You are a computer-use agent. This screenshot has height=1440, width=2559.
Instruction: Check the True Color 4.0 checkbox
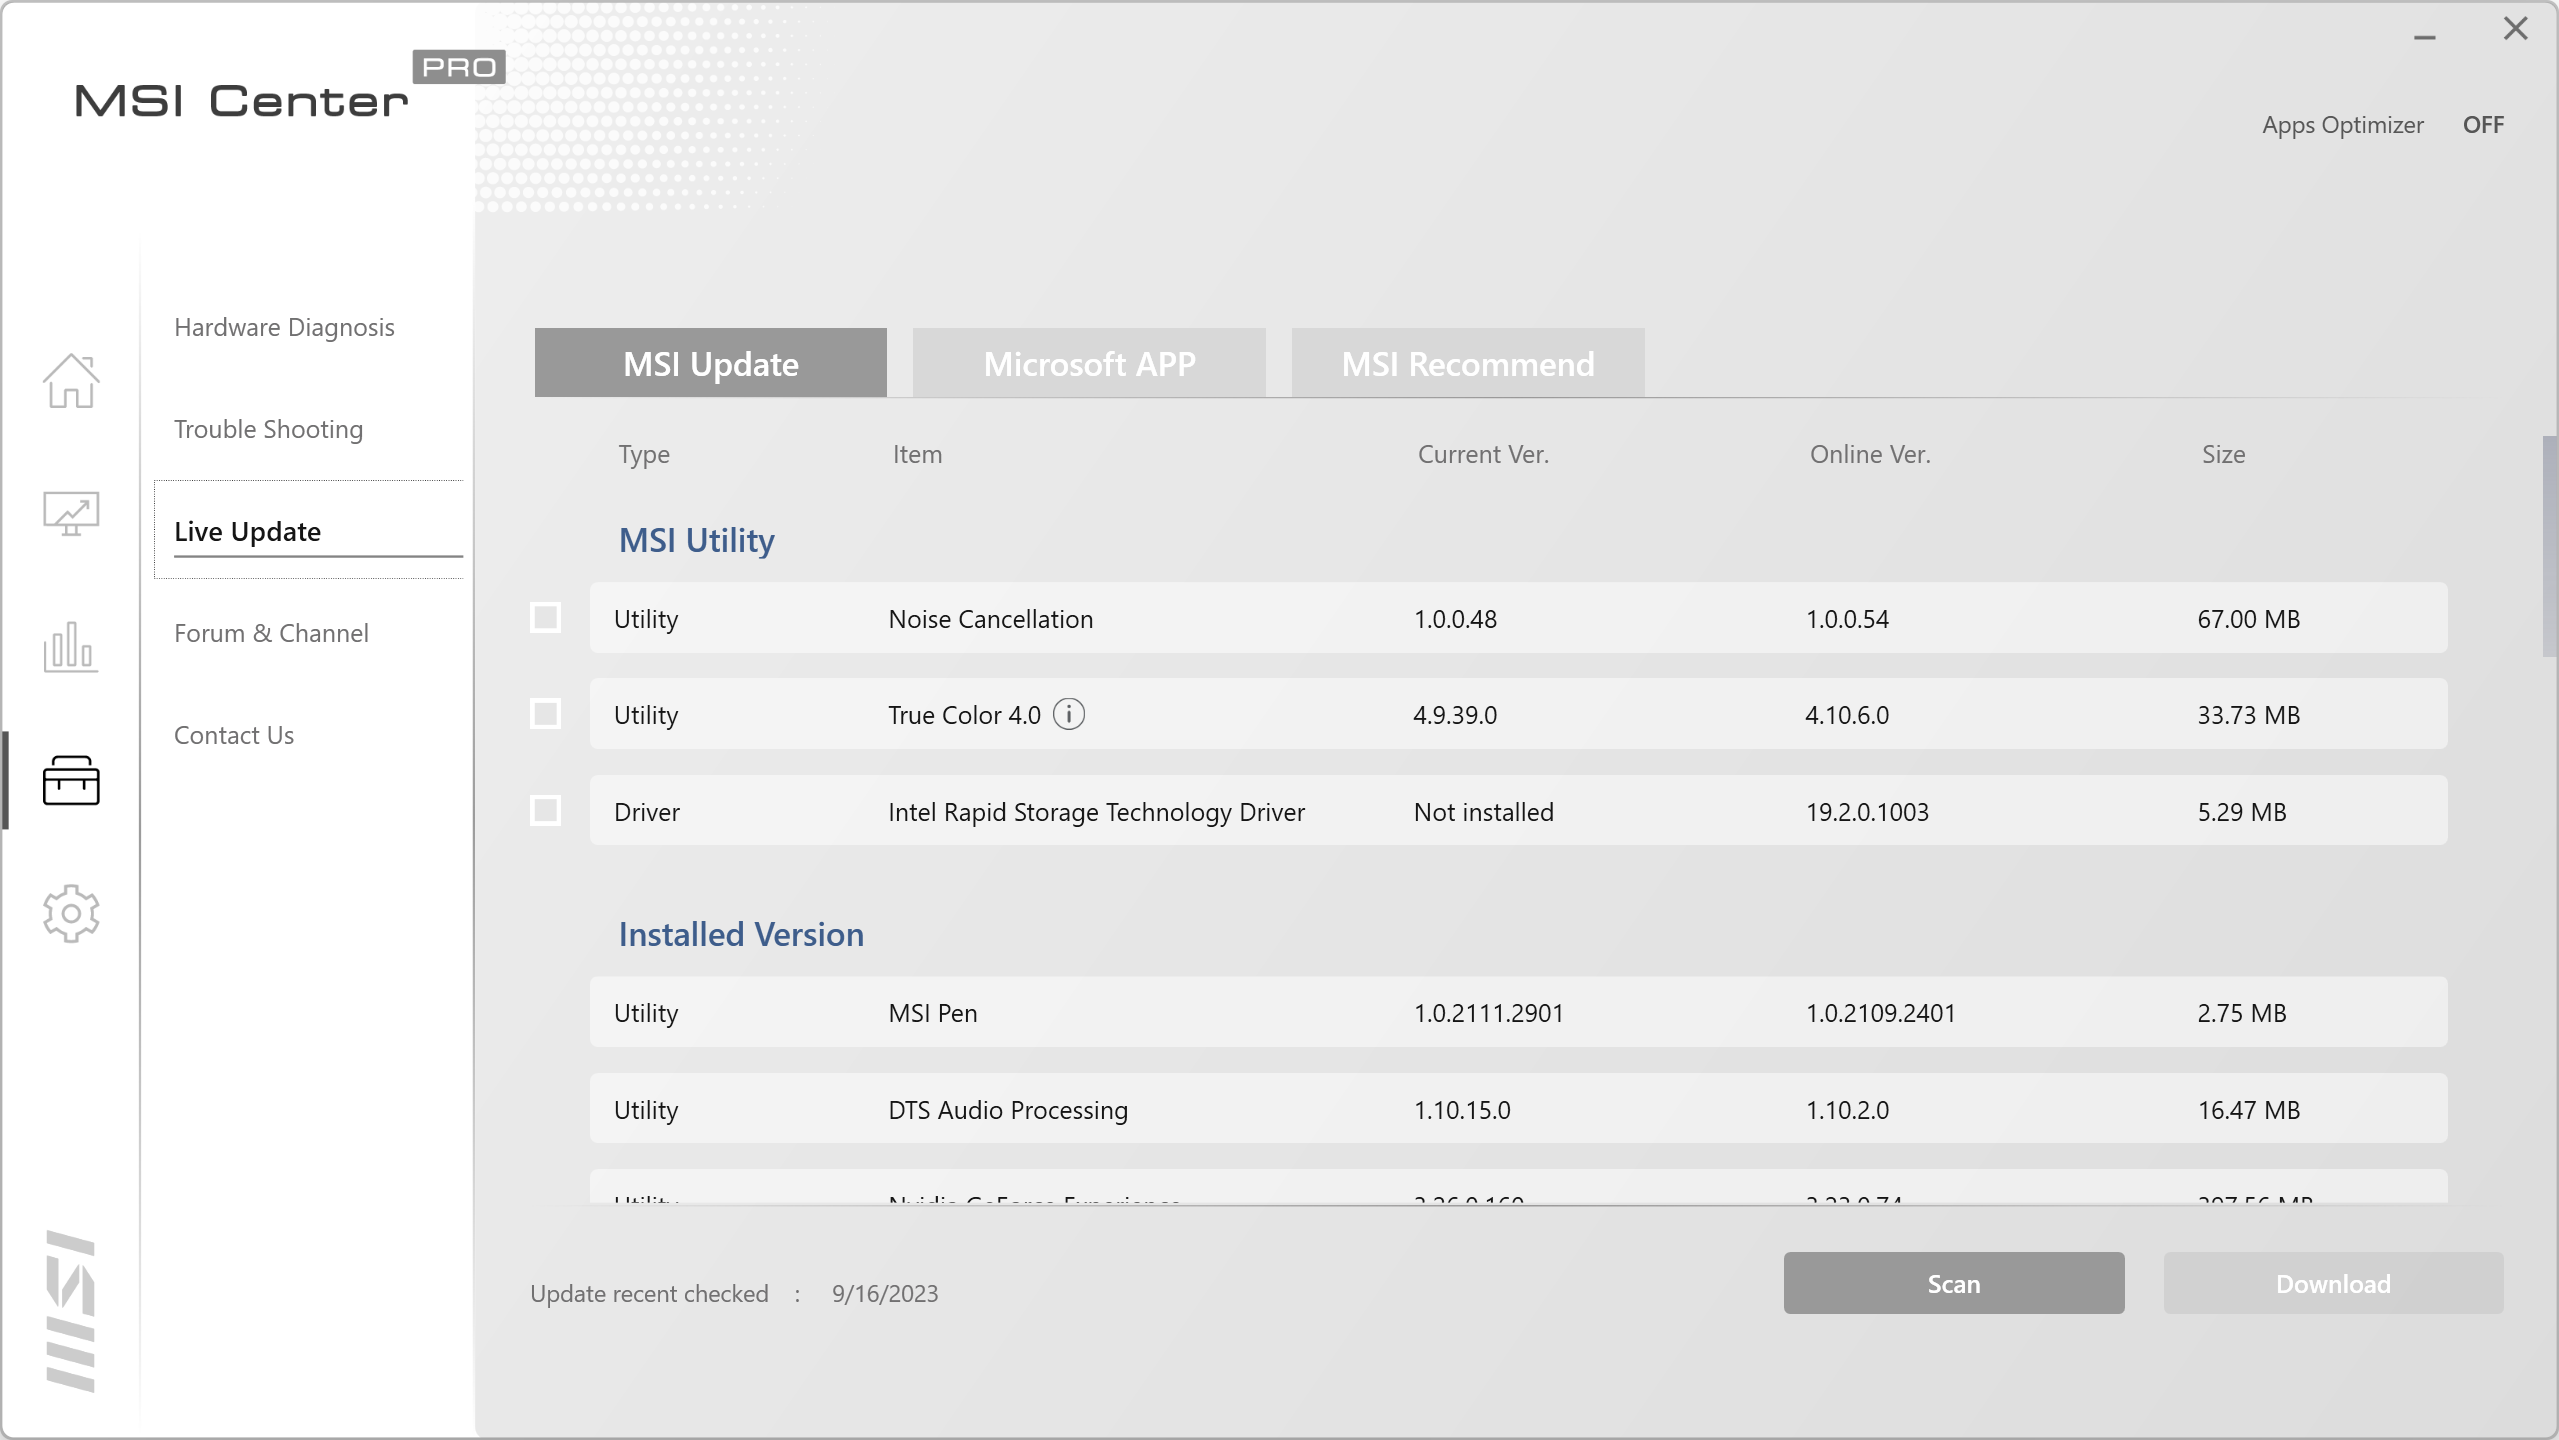(x=545, y=714)
